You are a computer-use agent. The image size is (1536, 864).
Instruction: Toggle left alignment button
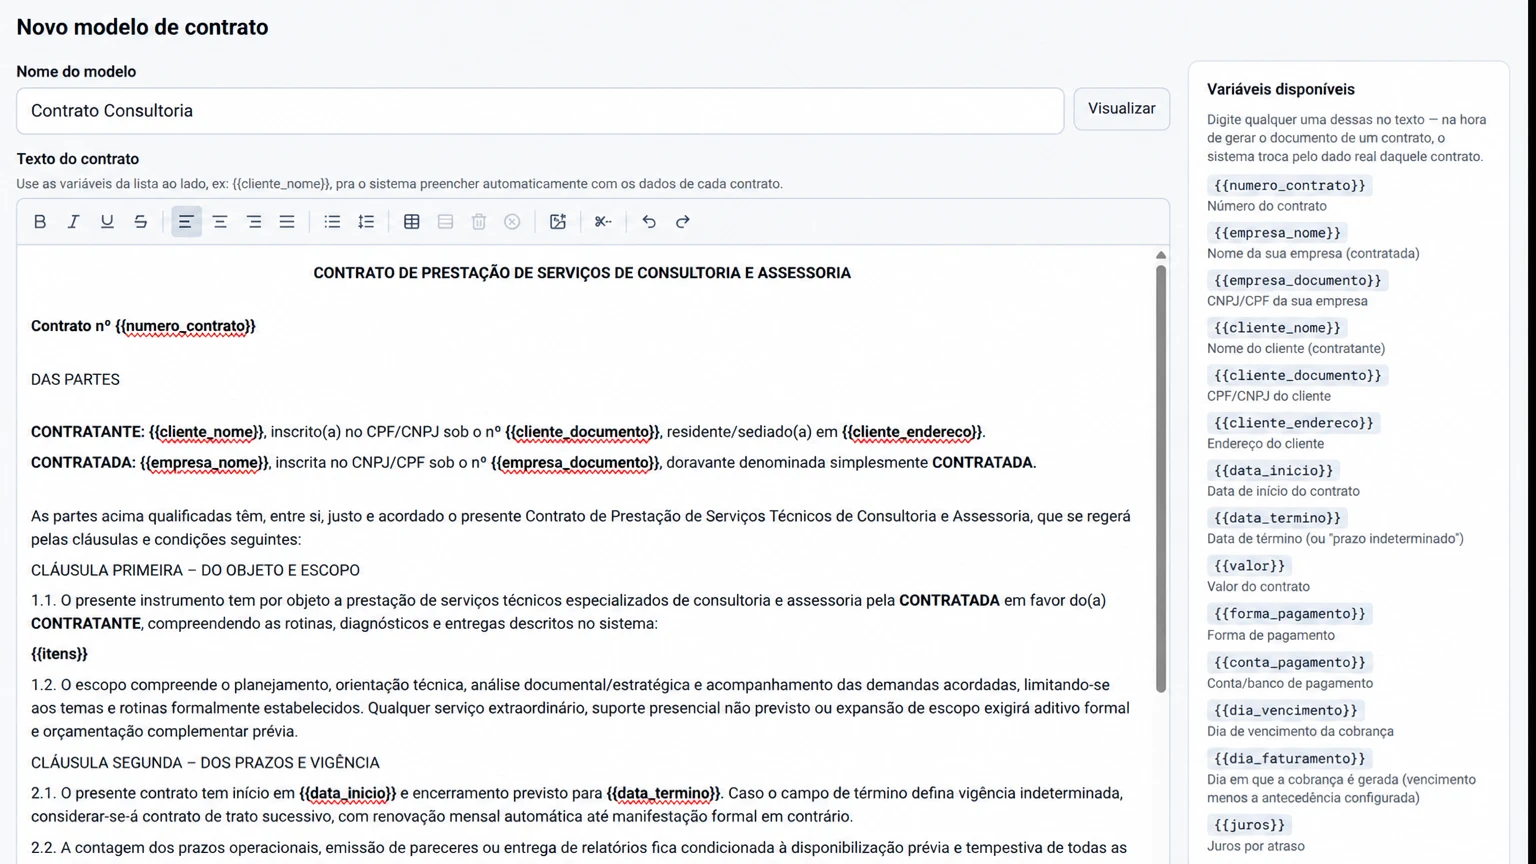coord(186,222)
